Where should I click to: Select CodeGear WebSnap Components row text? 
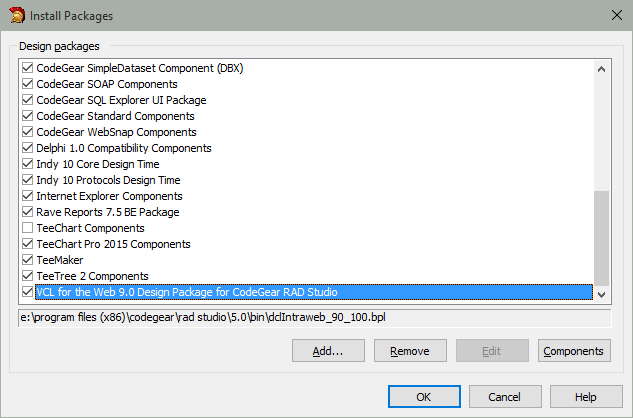pyautogui.click(x=116, y=132)
